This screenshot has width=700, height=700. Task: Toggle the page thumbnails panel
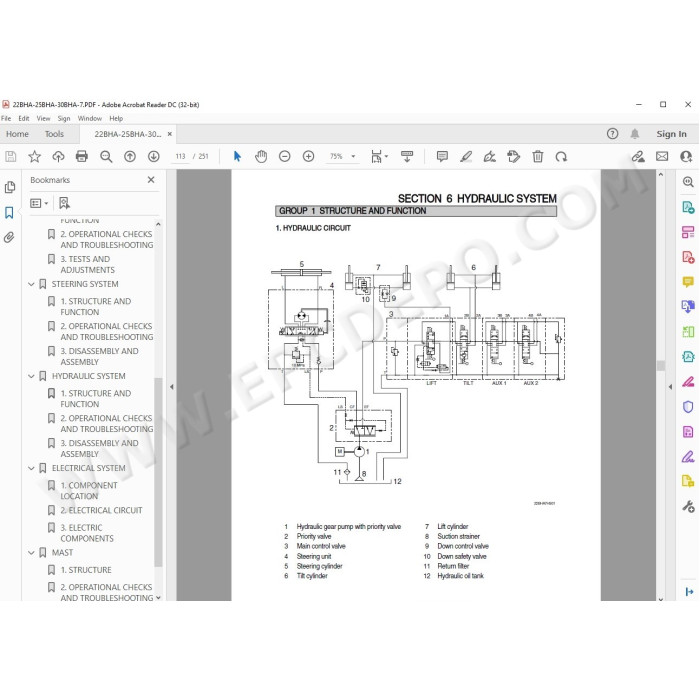[x=9, y=187]
